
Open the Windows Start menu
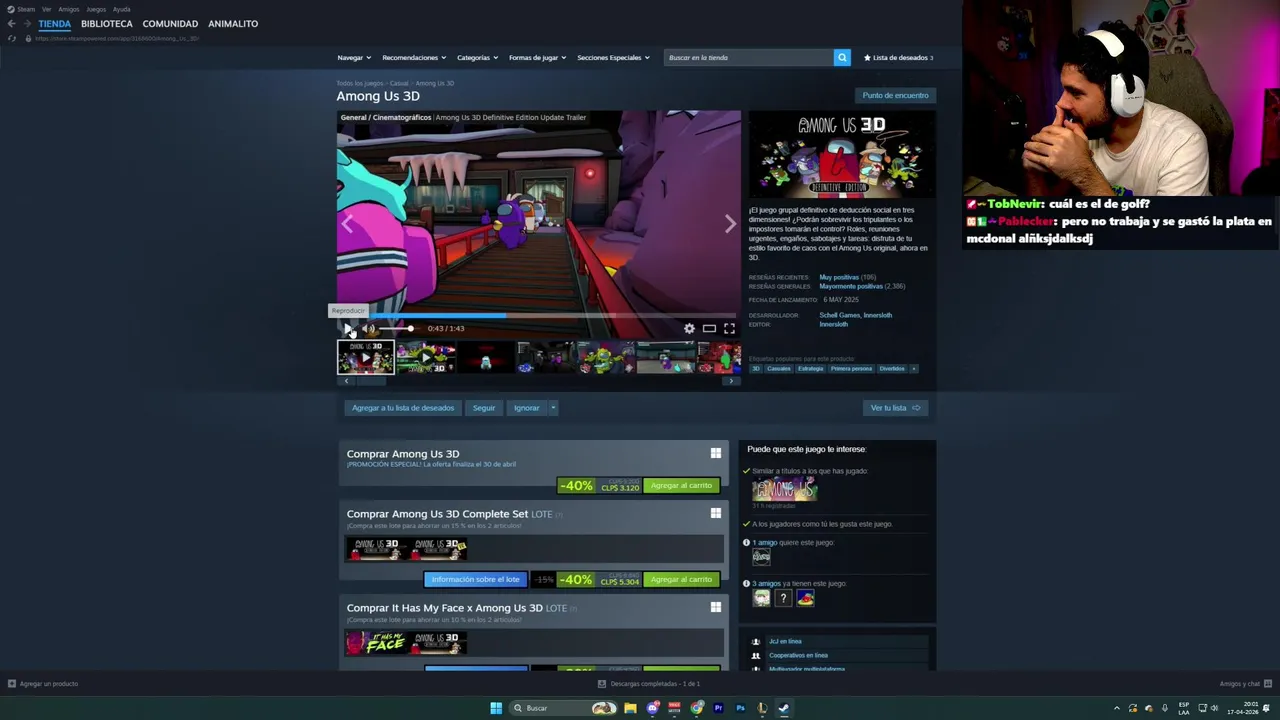pyautogui.click(x=496, y=708)
